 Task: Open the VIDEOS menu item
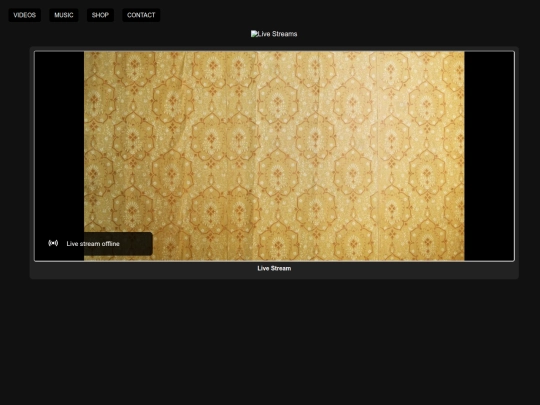(x=24, y=15)
